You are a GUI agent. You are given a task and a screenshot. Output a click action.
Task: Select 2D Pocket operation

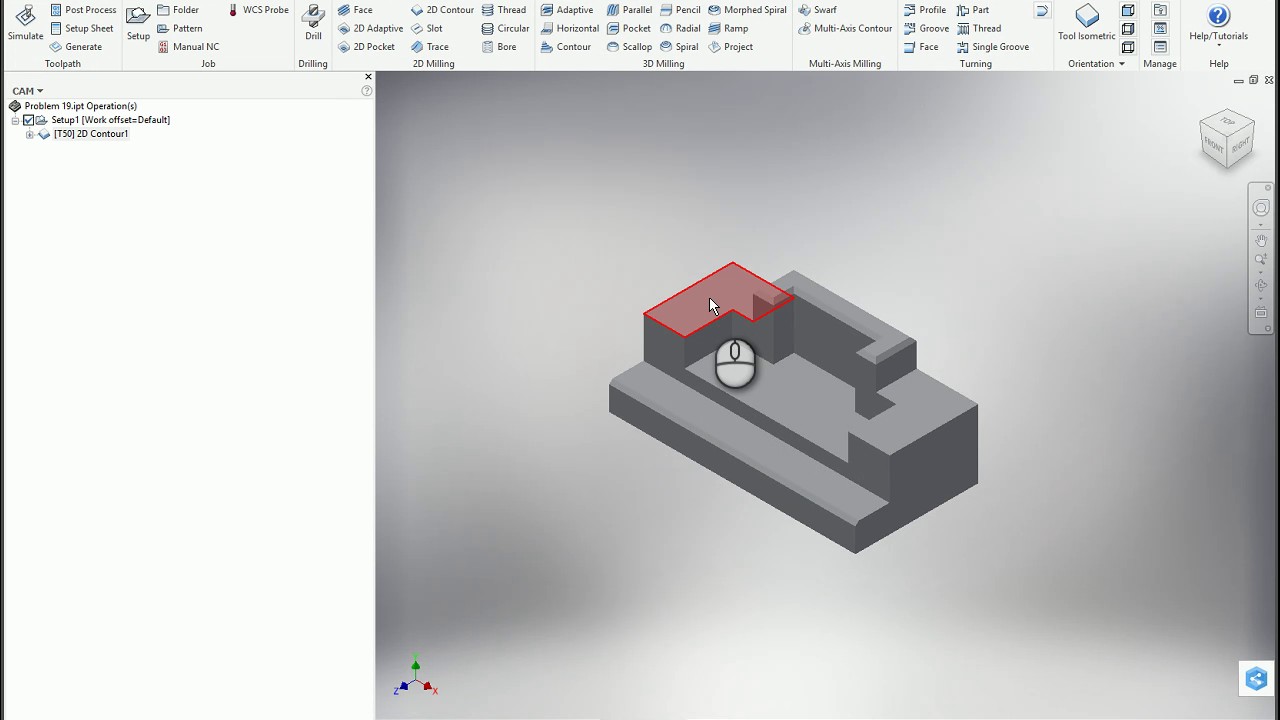pos(366,47)
